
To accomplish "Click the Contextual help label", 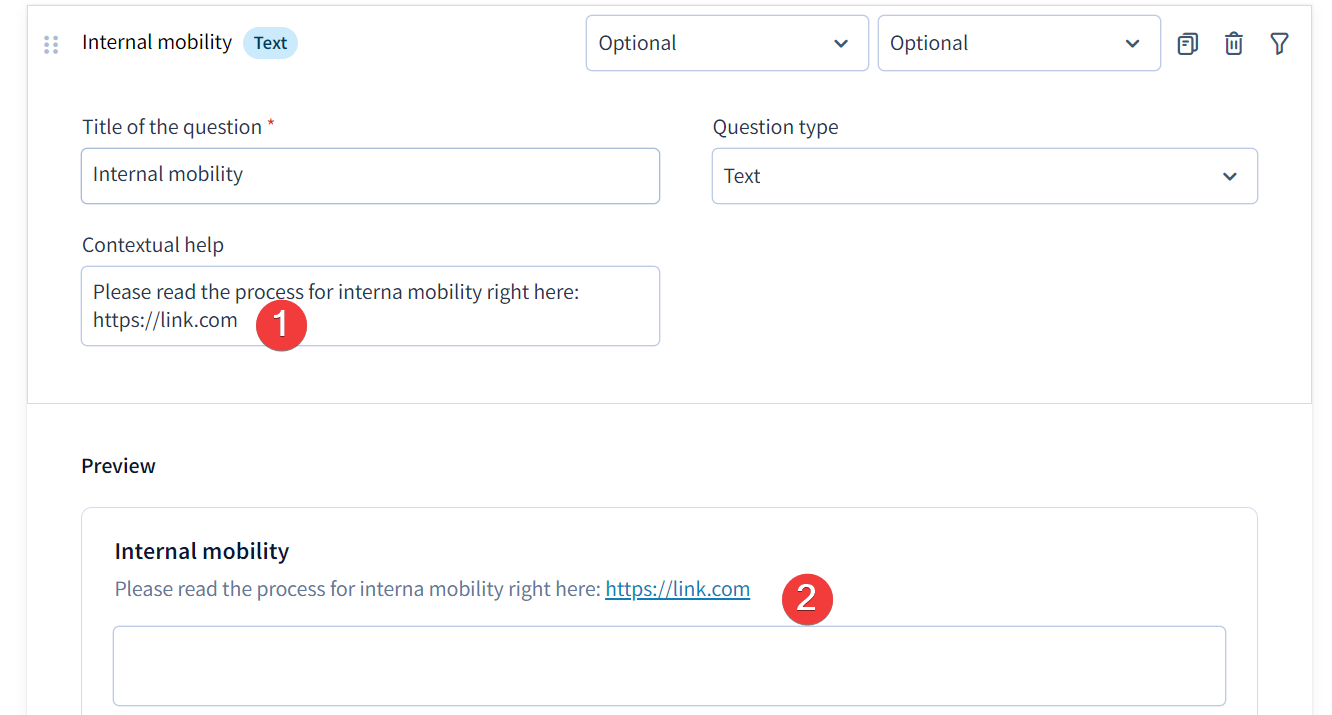I will point(153,245).
